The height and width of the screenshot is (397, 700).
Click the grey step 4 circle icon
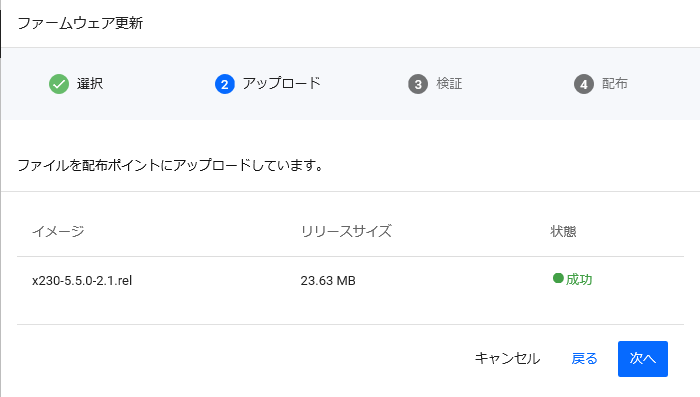tap(584, 84)
